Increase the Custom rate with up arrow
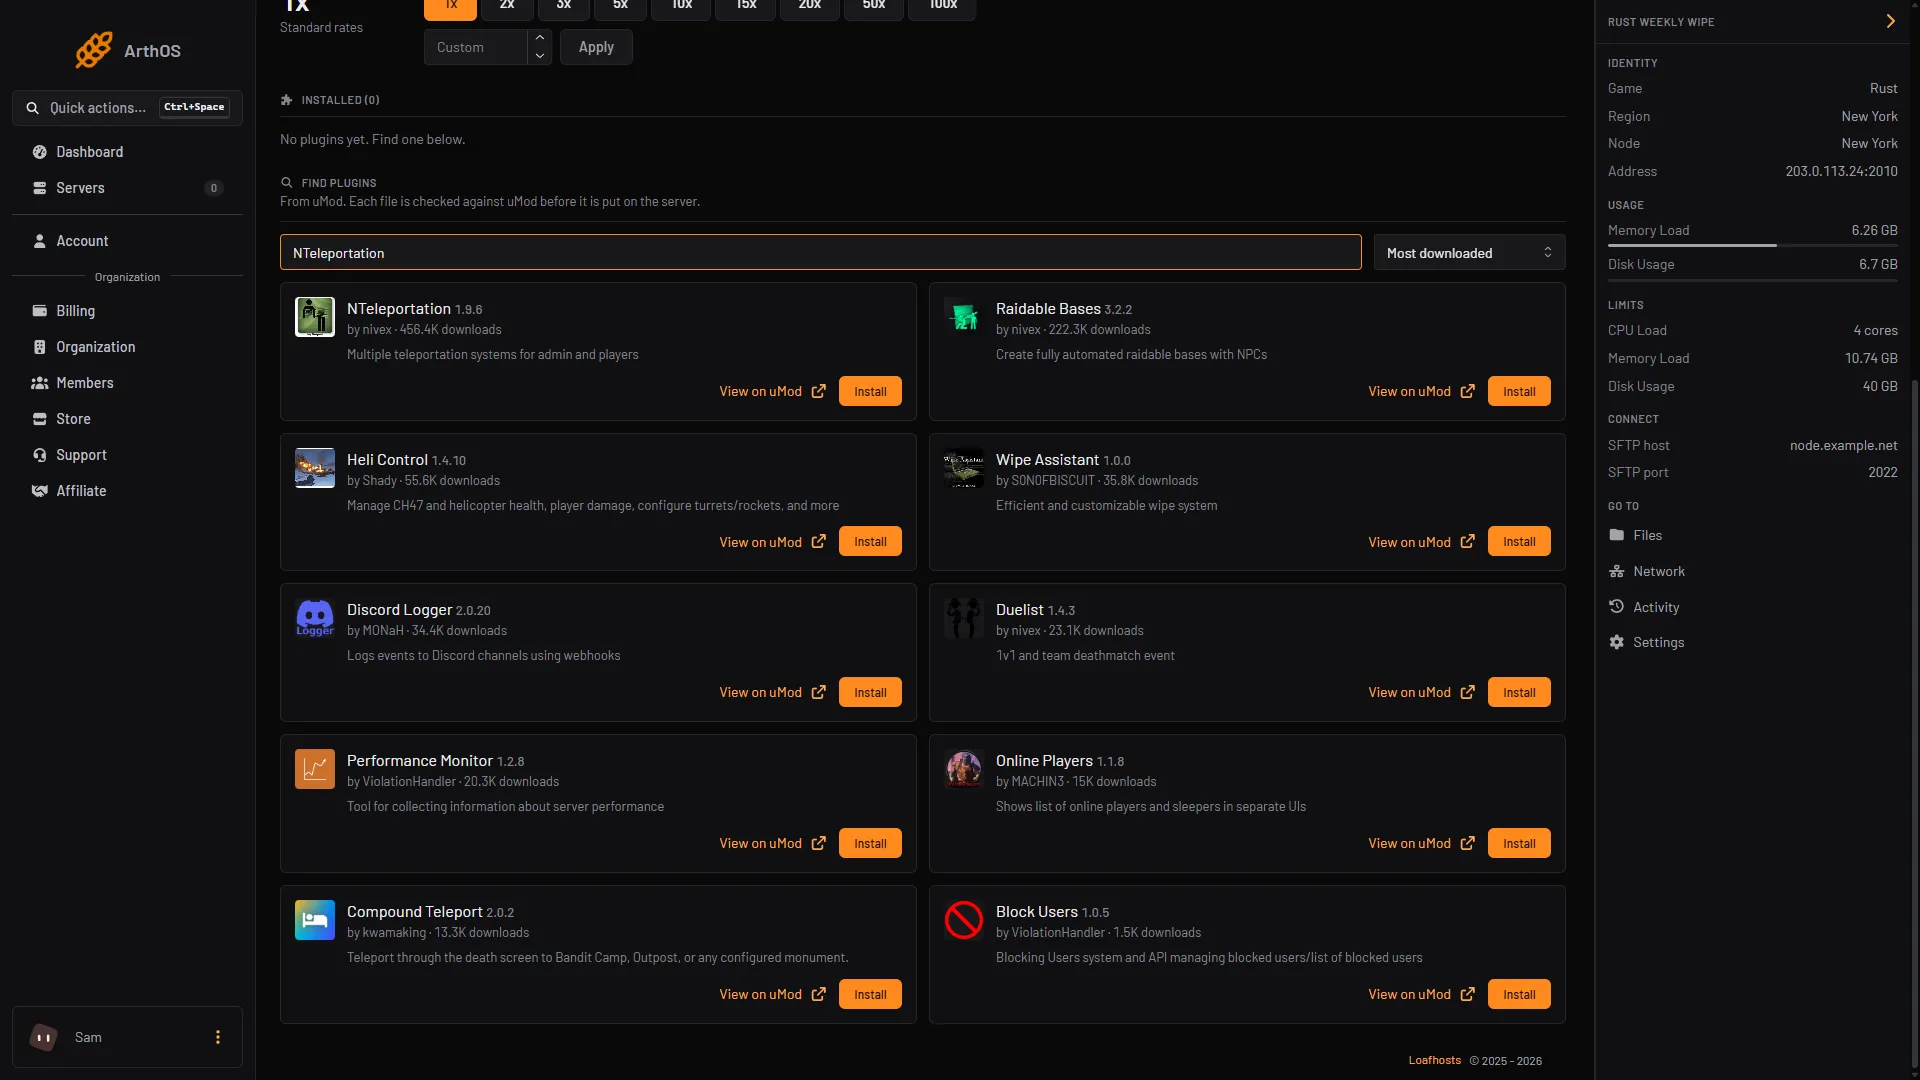Viewport: 1920px width, 1080px height. 540,38
